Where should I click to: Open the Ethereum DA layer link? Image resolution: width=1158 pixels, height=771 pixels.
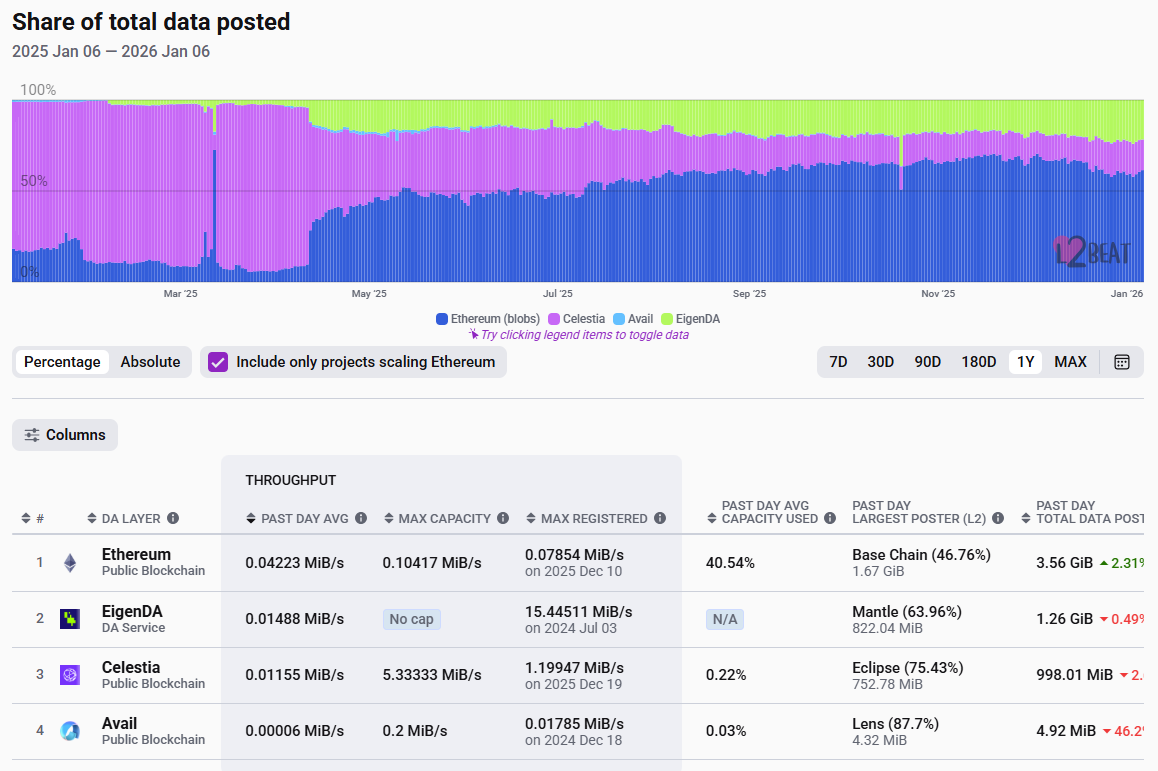pos(136,554)
